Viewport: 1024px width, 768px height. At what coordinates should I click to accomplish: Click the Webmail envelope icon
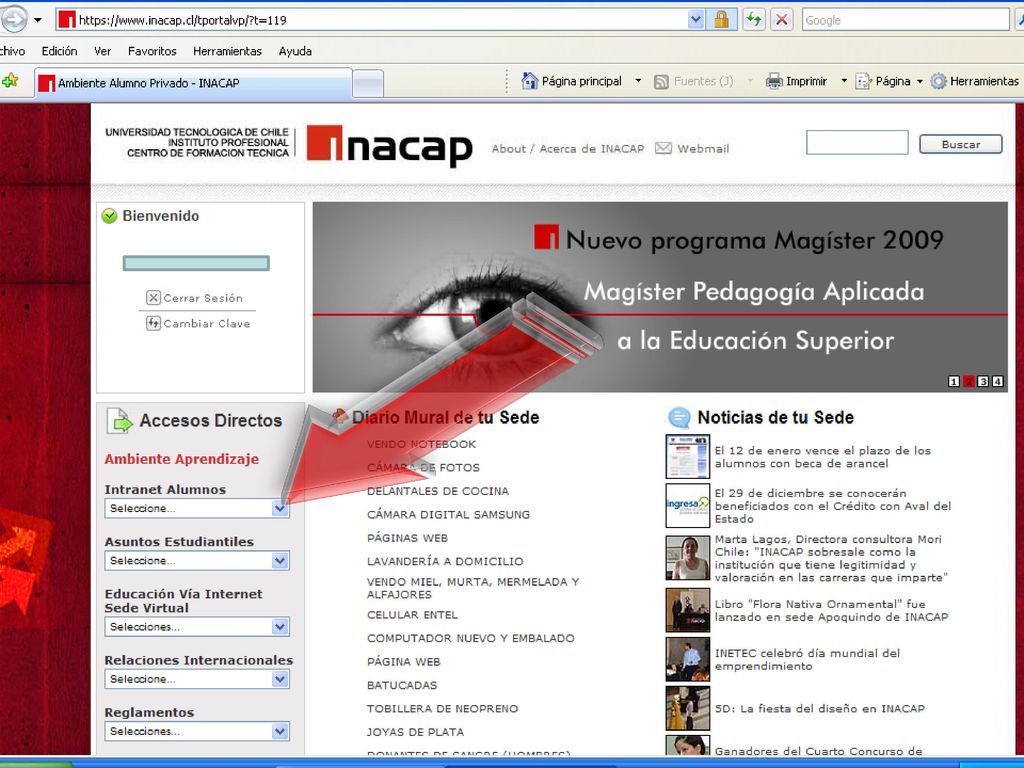pos(663,148)
